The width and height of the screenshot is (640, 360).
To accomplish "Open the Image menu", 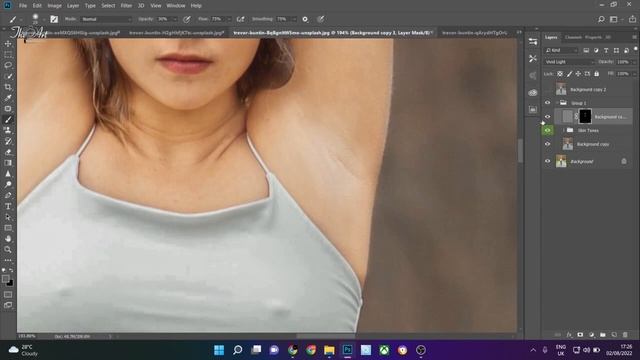I will click(x=54, y=6).
